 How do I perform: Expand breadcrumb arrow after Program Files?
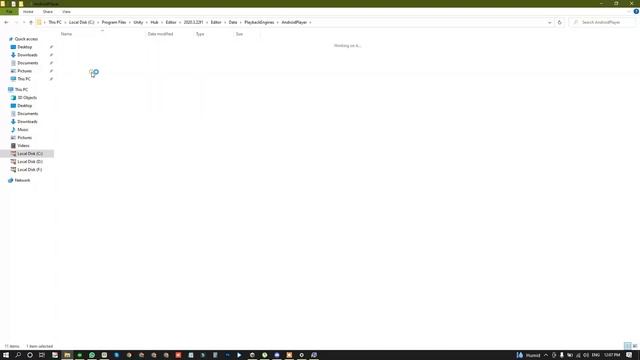click(x=130, y=22)
